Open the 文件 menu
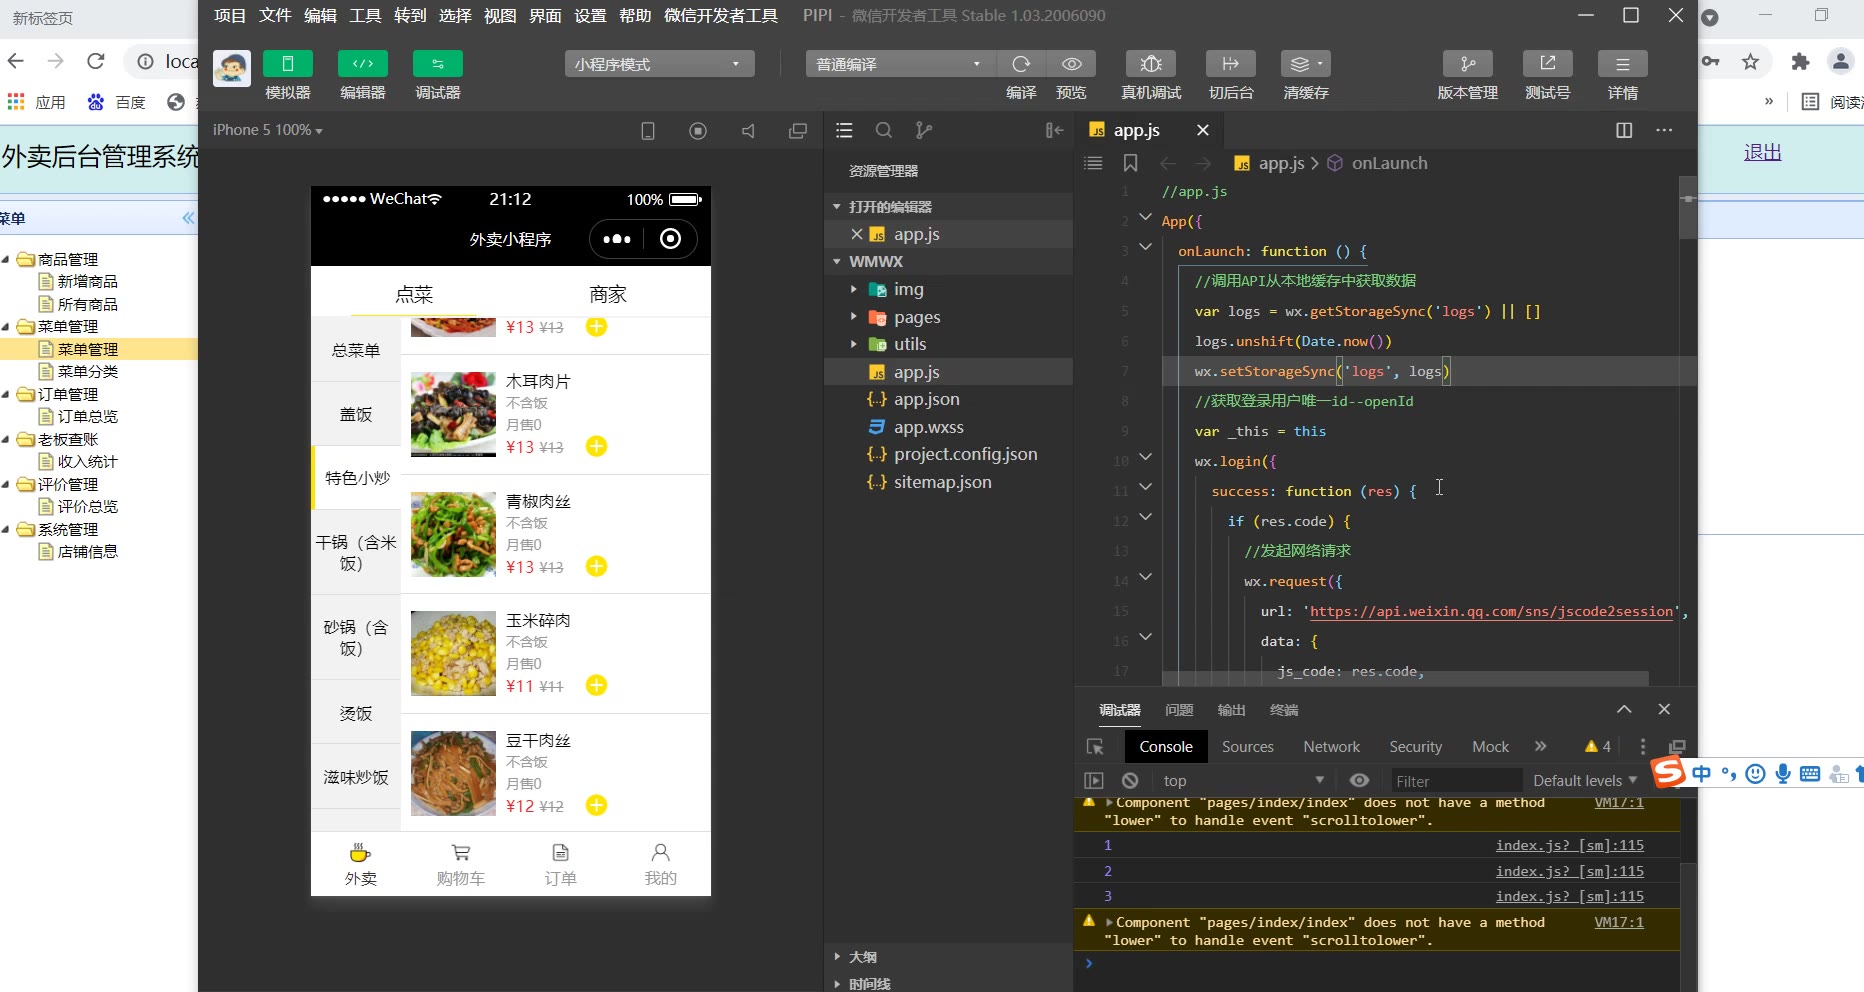The image size is (1864, 992). click(x=275, y=15)
